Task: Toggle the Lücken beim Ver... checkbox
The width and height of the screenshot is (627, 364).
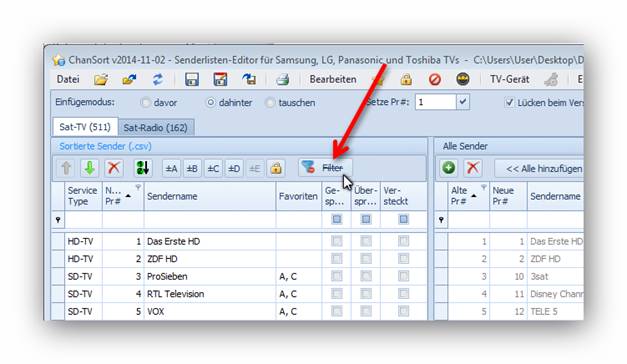Action: click(x=509, y=102)
